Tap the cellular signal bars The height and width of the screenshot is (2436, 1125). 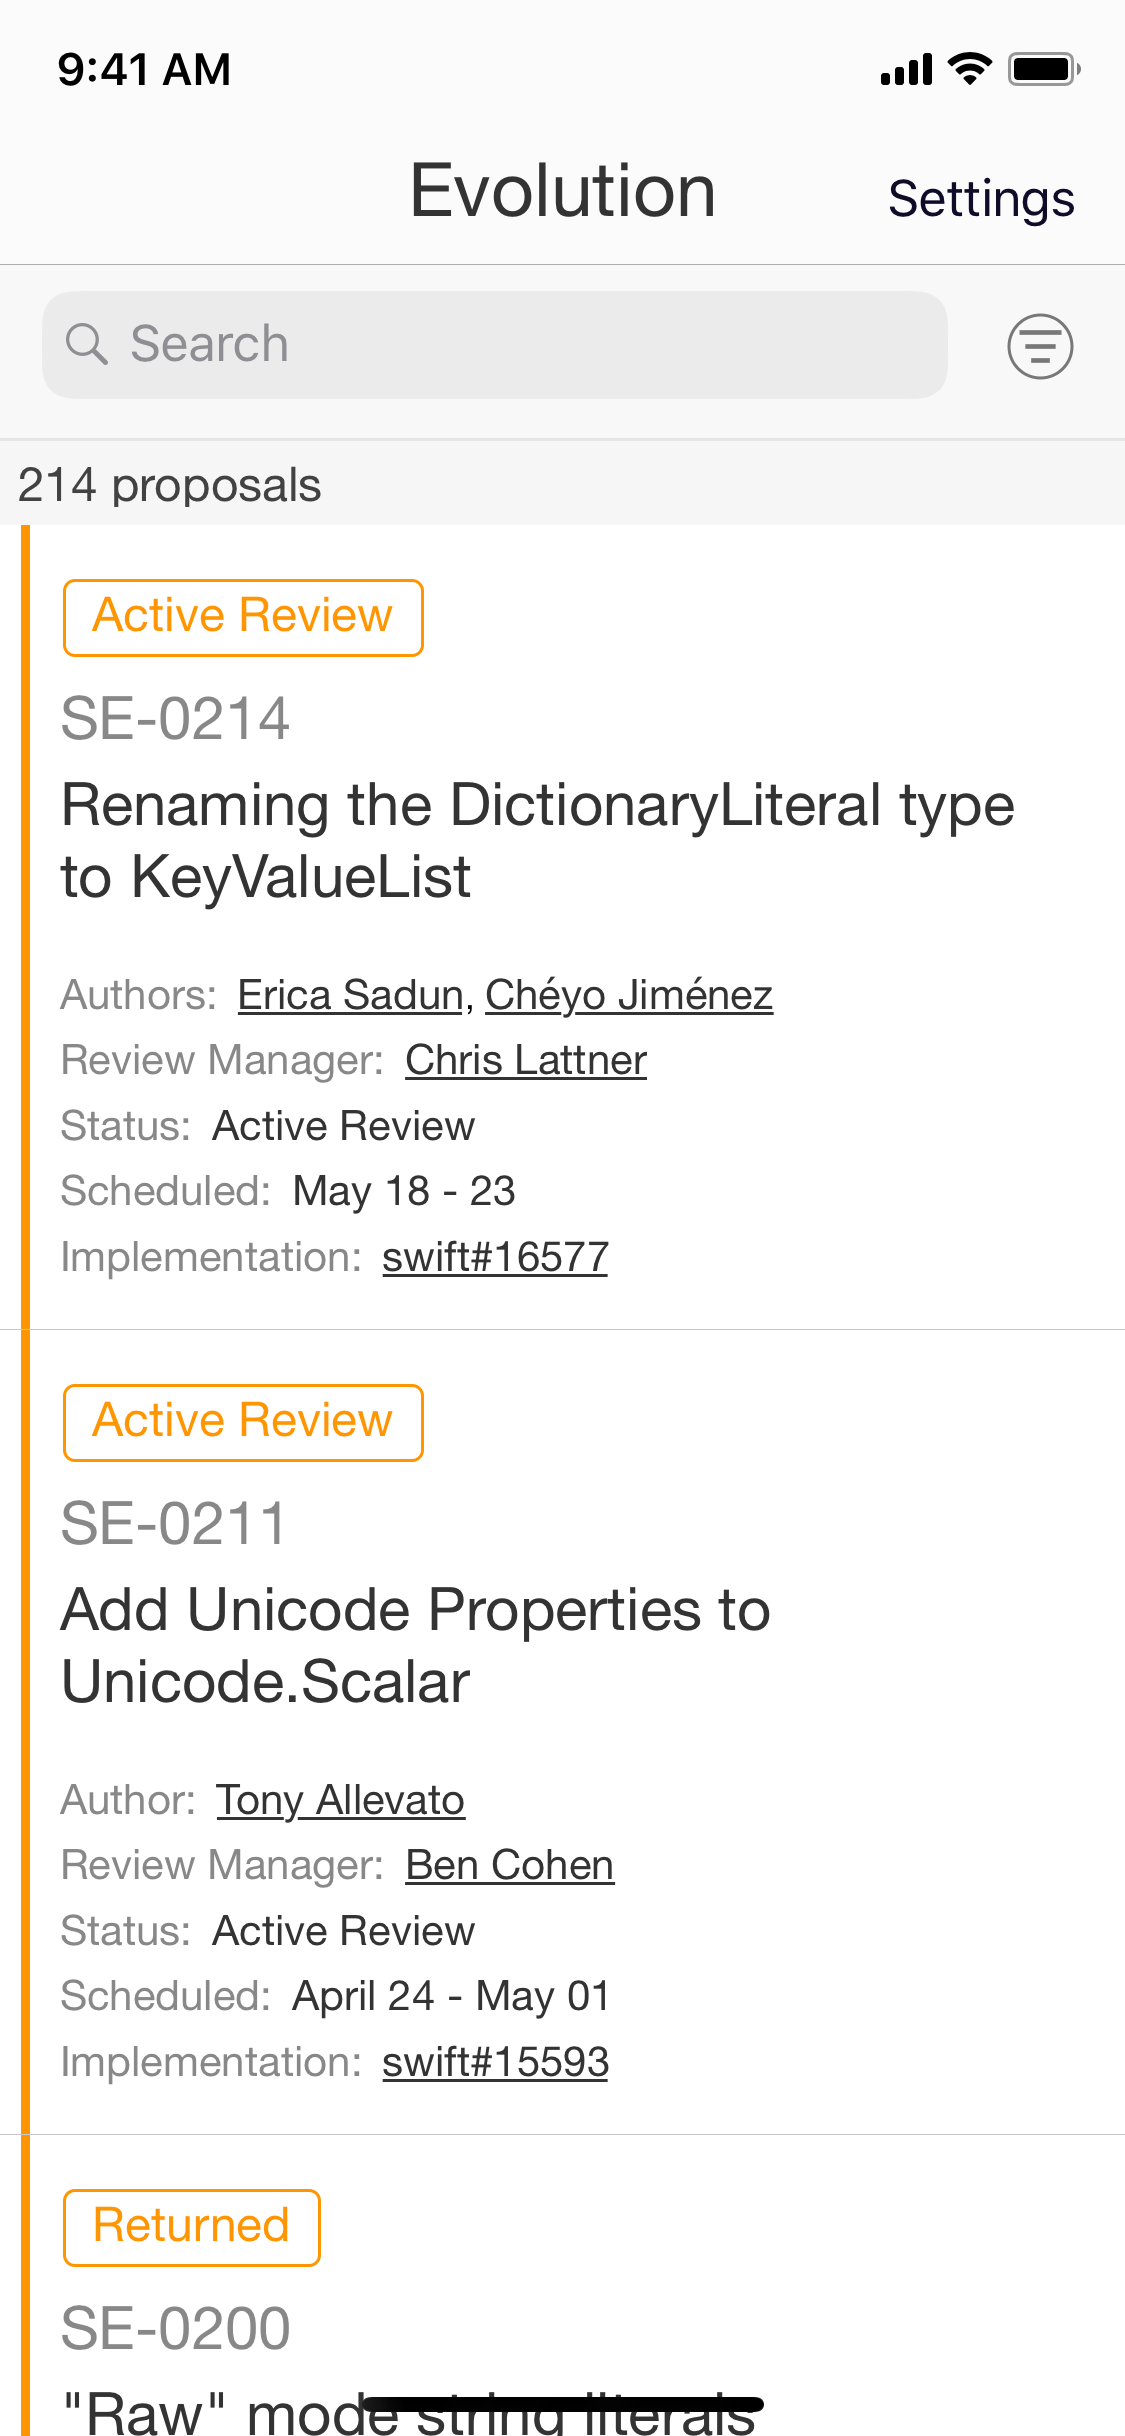906,69
